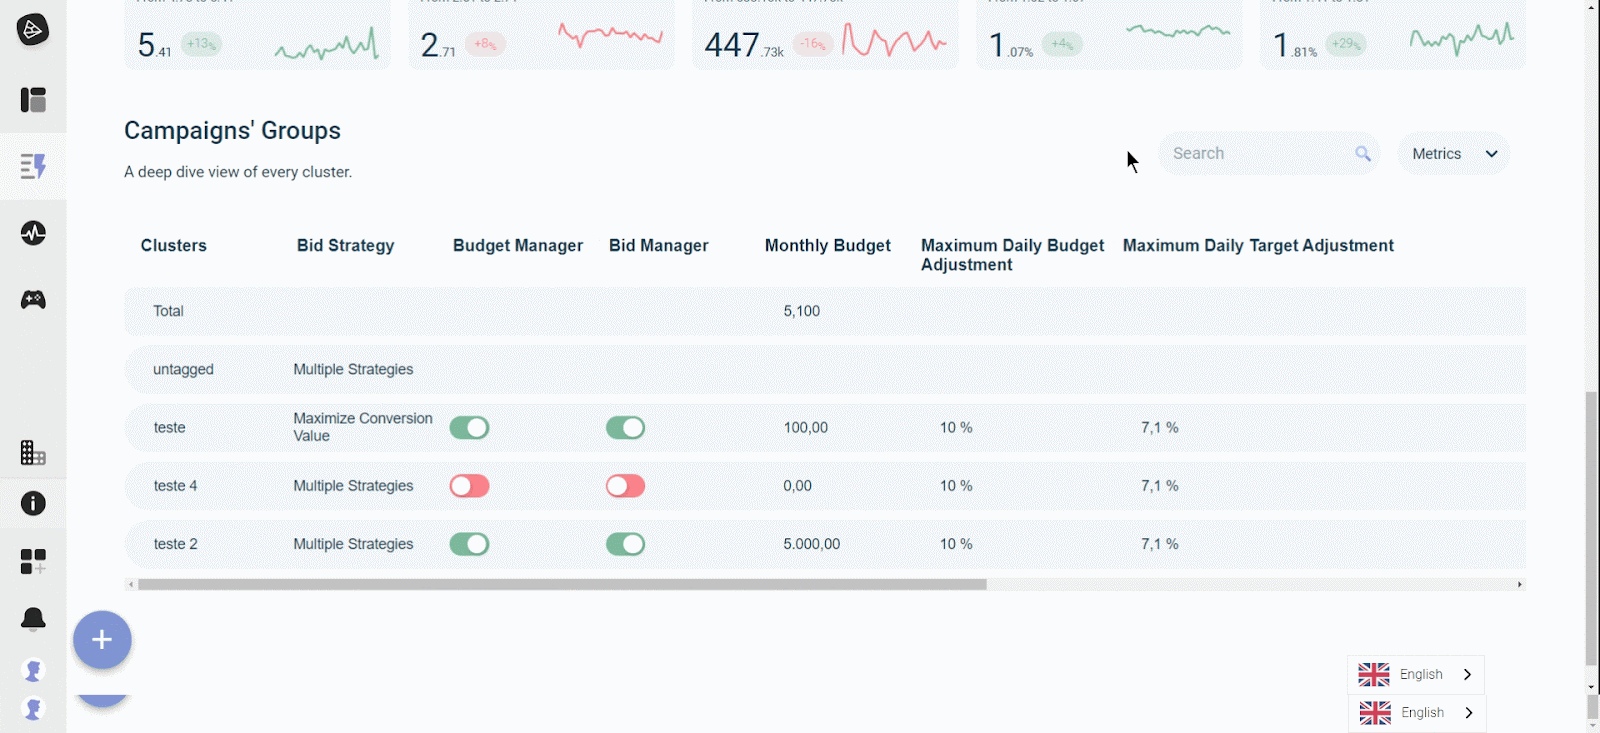Viewport: 1600px width, 733px height.
Task: Open the building icon in sidebar
Action: click(33, 453)
